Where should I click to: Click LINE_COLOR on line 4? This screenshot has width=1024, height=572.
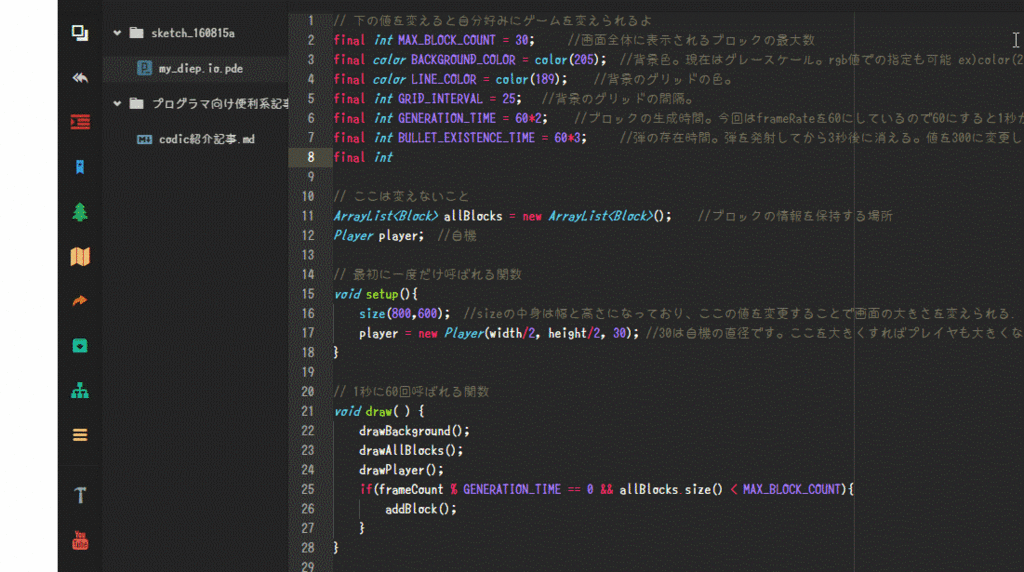pos(443,79)
